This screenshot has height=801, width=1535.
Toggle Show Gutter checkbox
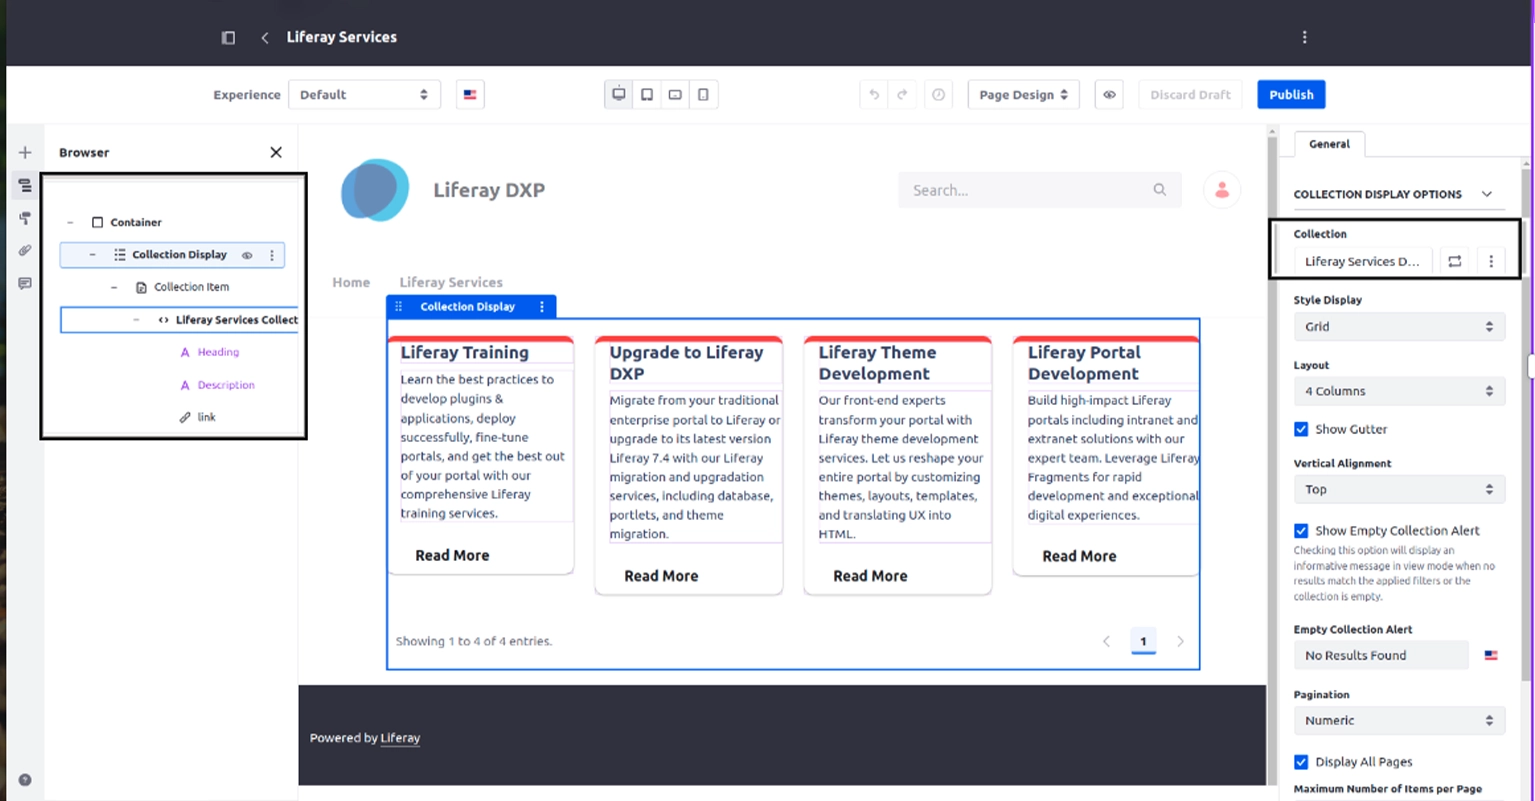tap(1301, 429)
